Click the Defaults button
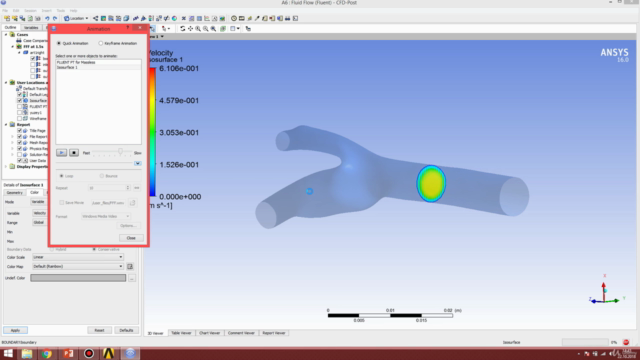The image size is (640, 360). (127, 330)
